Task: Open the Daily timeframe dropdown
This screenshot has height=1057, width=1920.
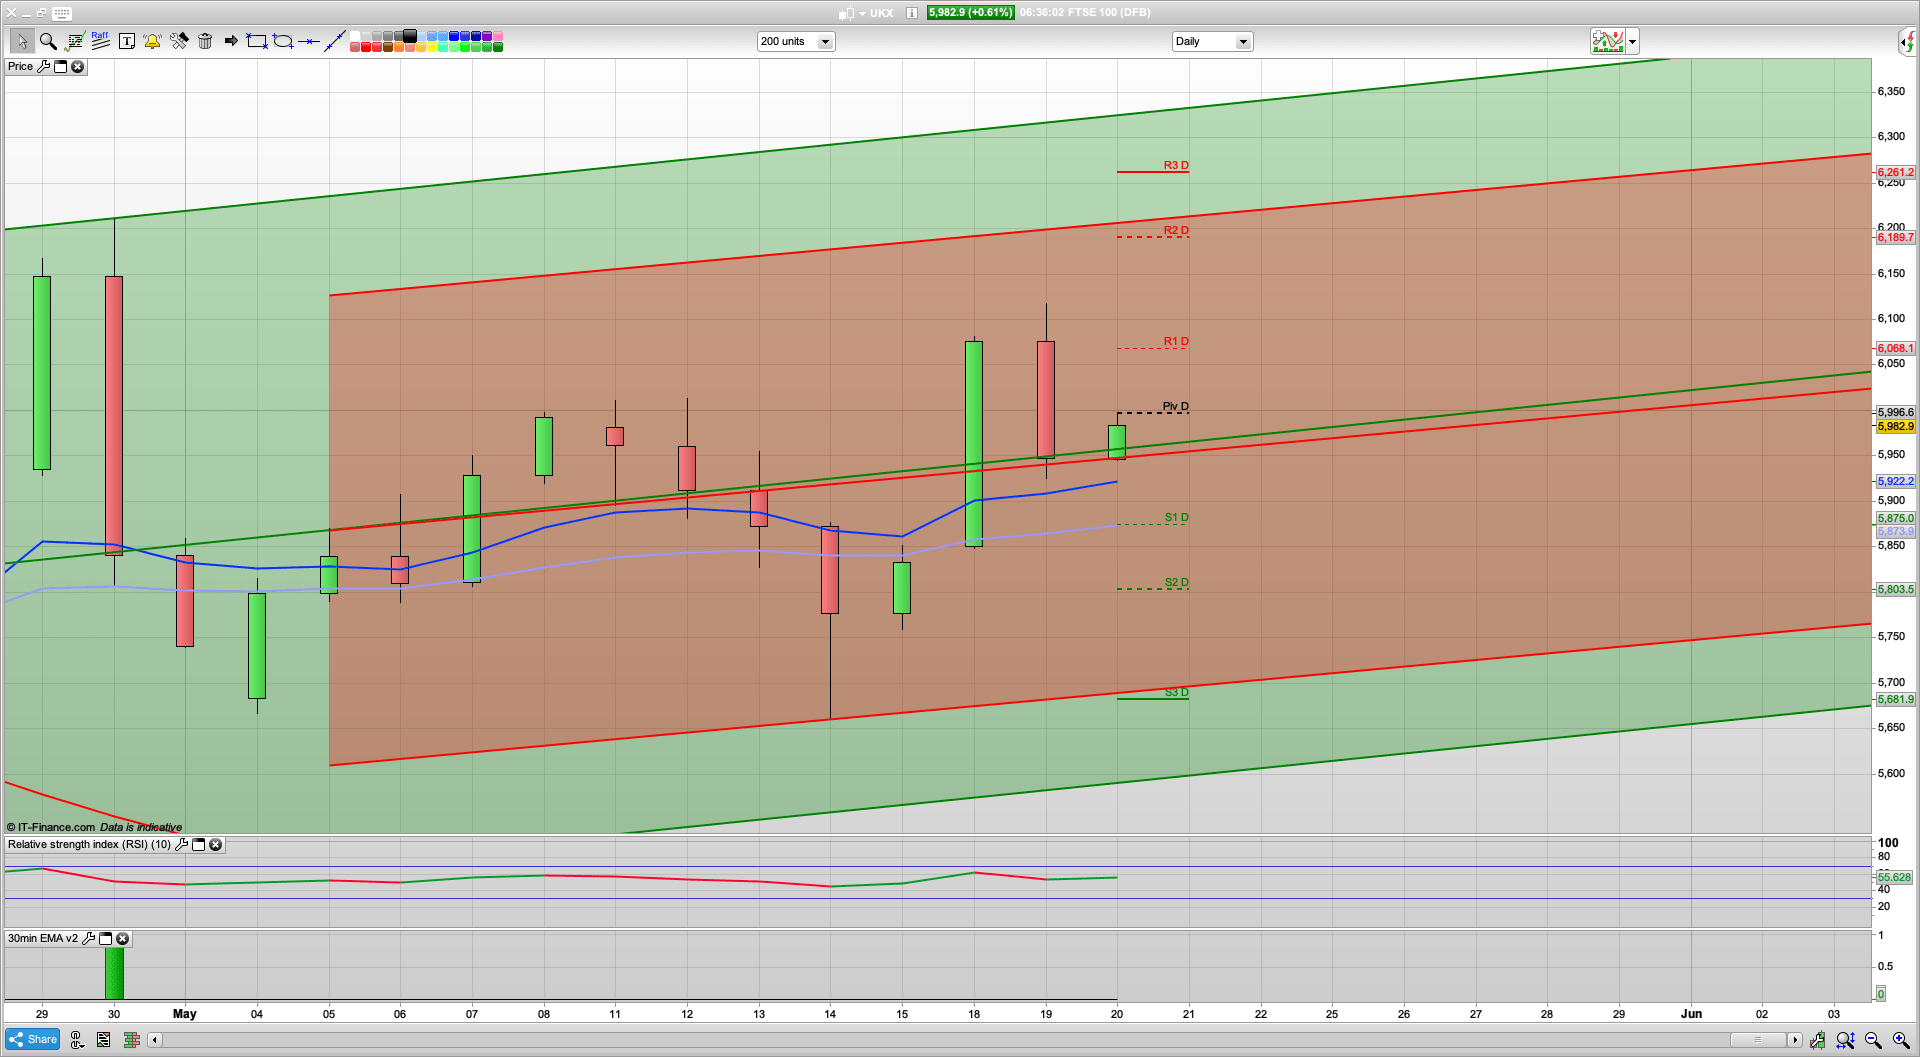Action: coord(1242,42)
